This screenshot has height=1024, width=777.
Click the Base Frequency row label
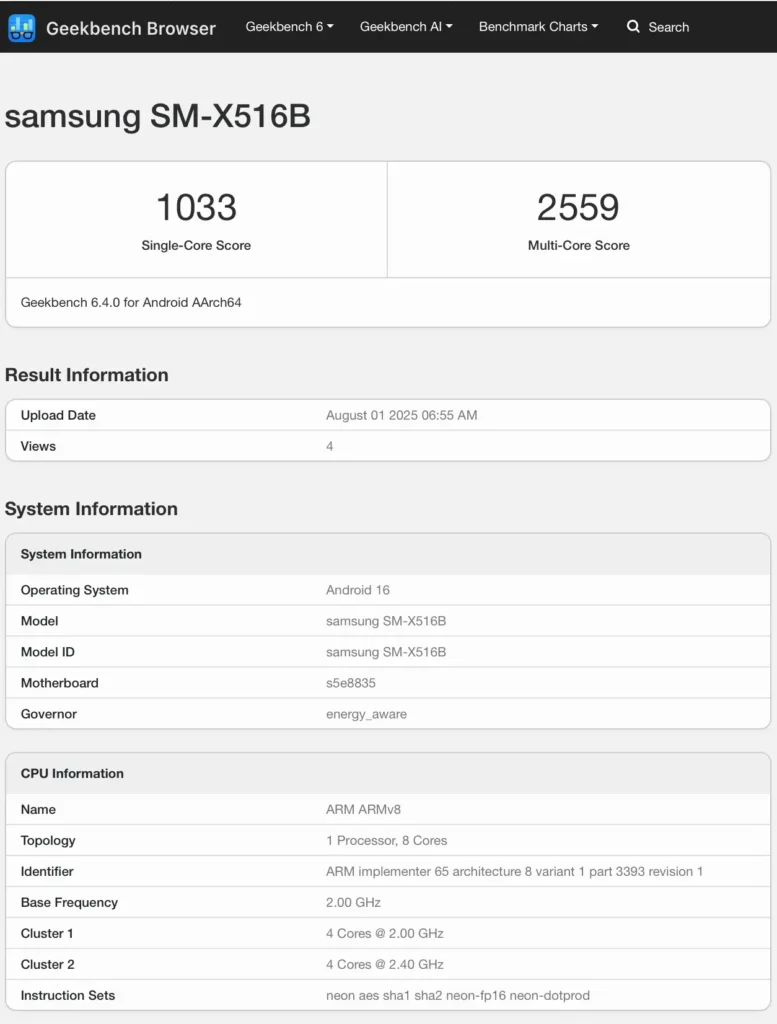(x=69, y=903)
